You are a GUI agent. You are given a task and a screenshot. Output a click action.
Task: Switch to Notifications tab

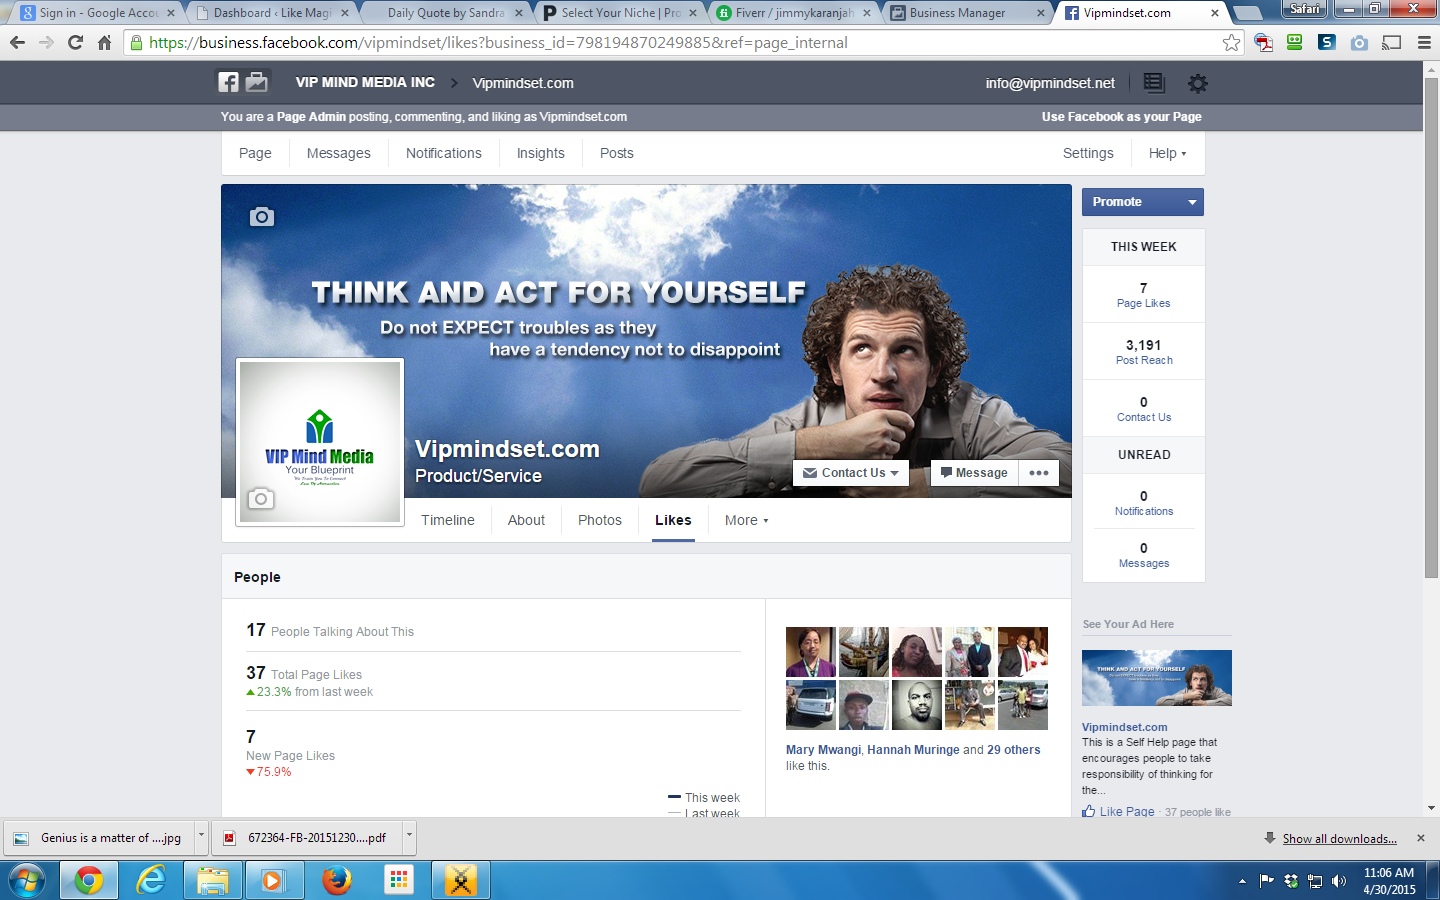[444, 153]
